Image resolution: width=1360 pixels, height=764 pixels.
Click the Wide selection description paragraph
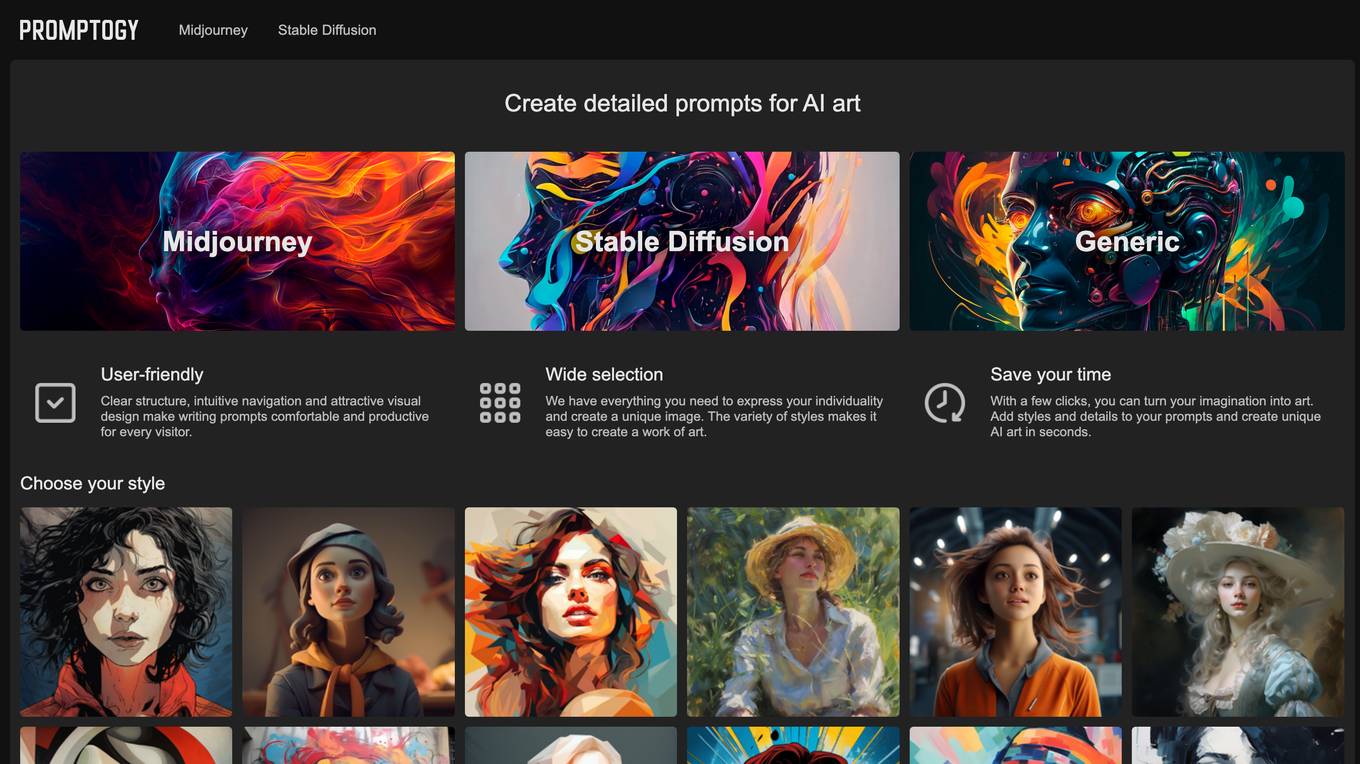(714, 416)
